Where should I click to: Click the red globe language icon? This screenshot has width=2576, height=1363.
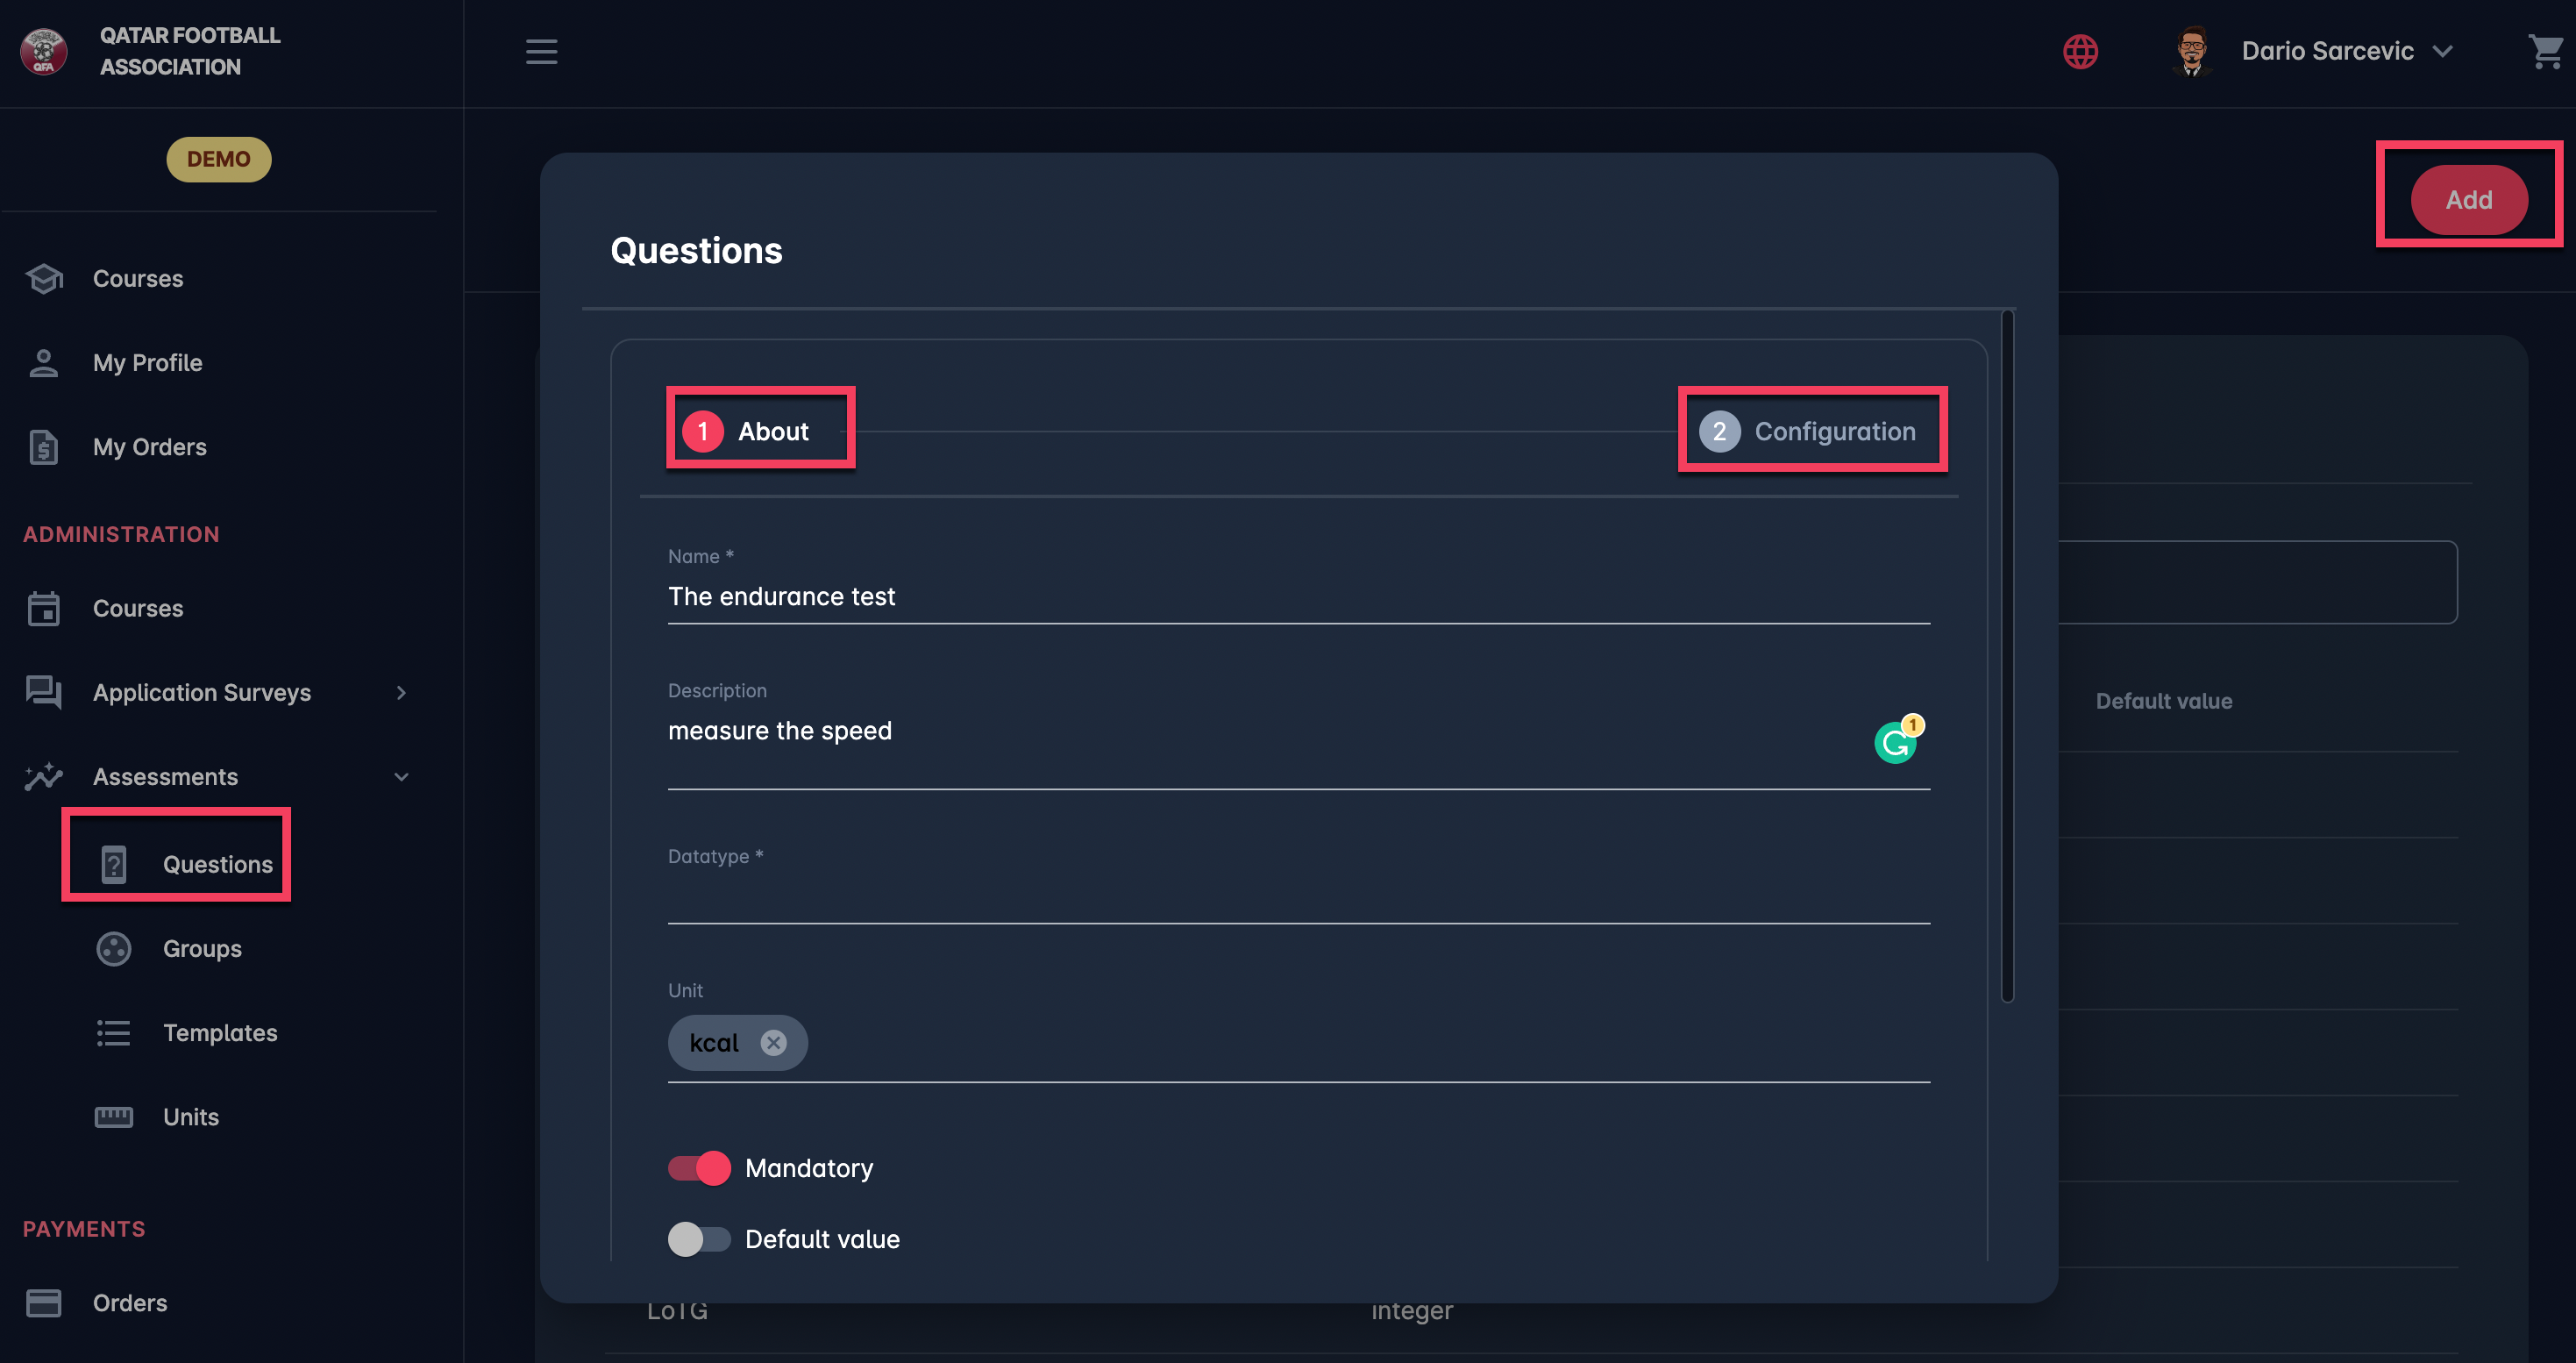(2080, 51)
